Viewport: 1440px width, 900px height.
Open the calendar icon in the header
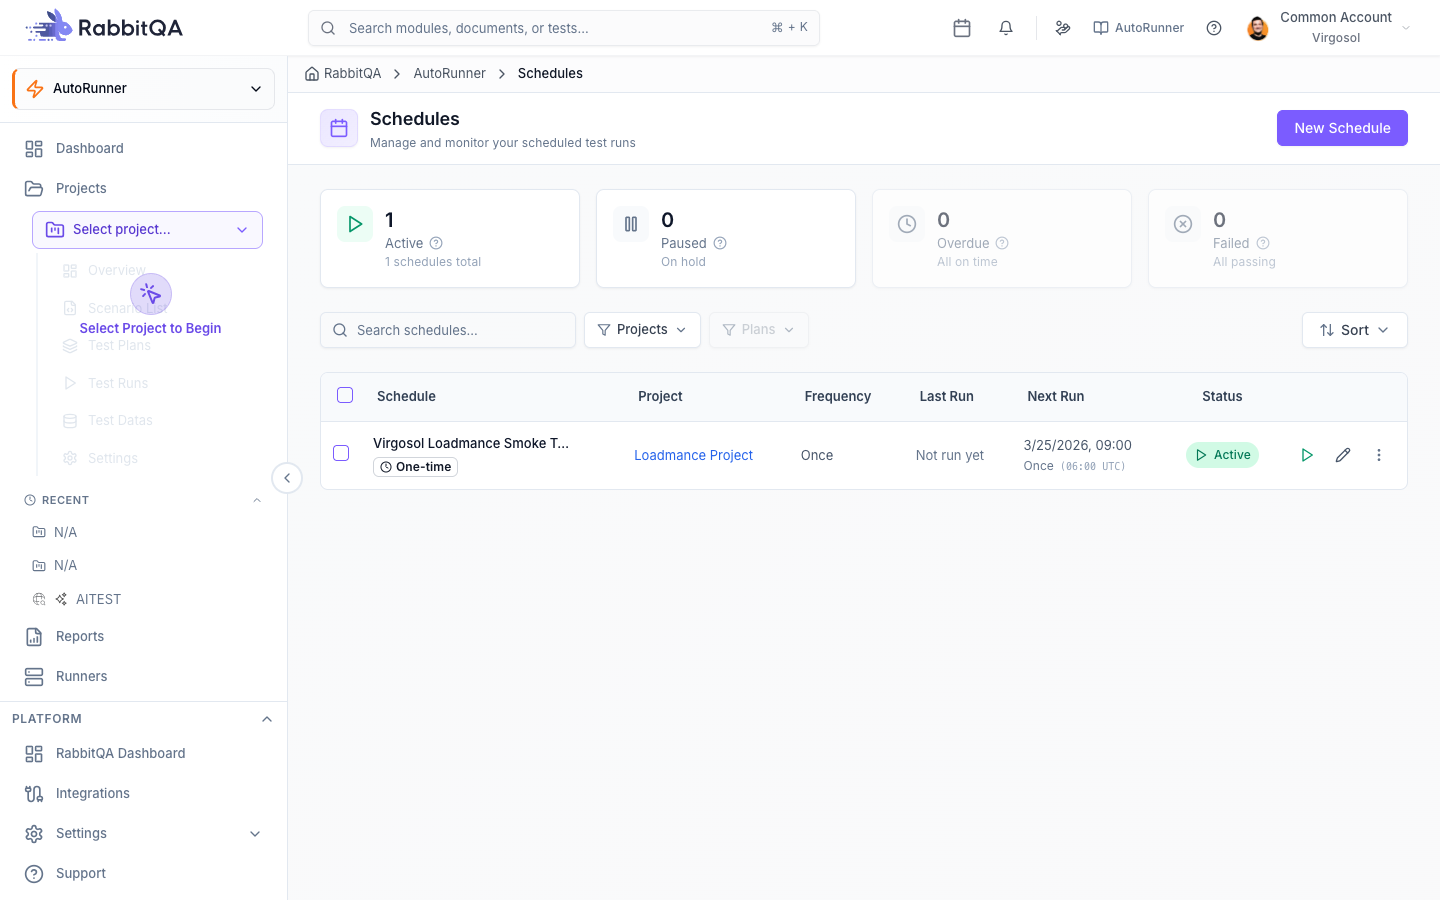(962, 28)
